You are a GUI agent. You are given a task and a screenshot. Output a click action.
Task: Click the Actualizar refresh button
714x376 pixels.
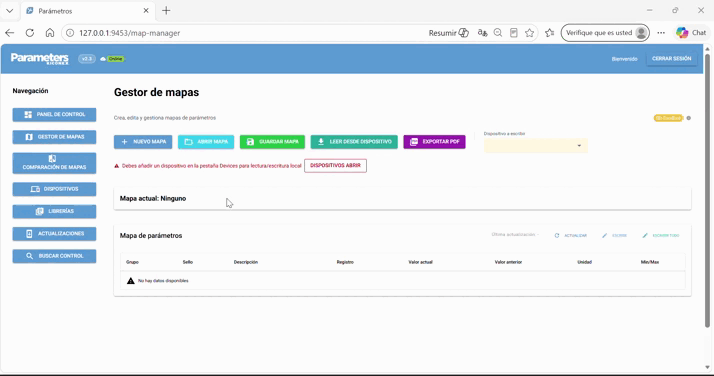(571, 235)
